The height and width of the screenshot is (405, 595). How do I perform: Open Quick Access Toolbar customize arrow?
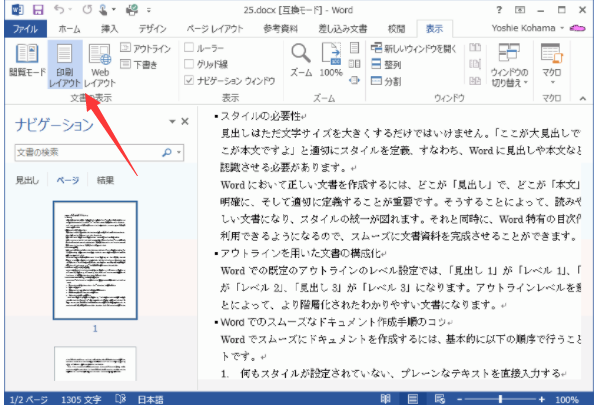pyautogui.click(x=149, y=10)
